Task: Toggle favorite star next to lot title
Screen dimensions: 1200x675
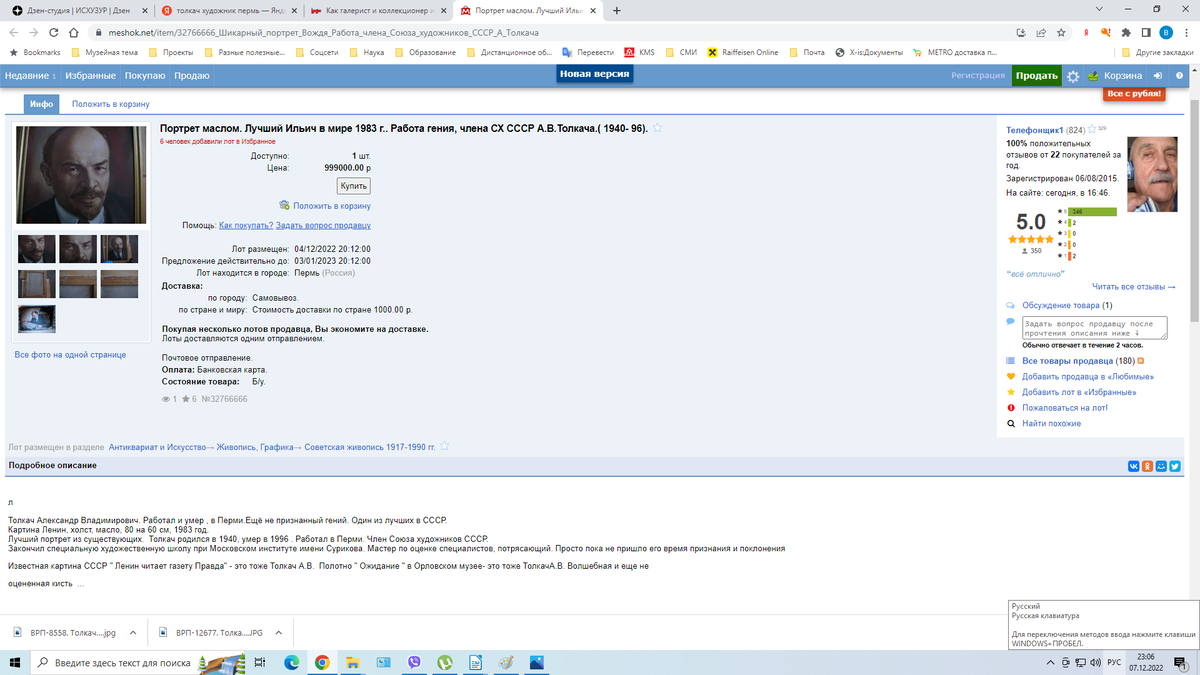Action: point(657,128)
